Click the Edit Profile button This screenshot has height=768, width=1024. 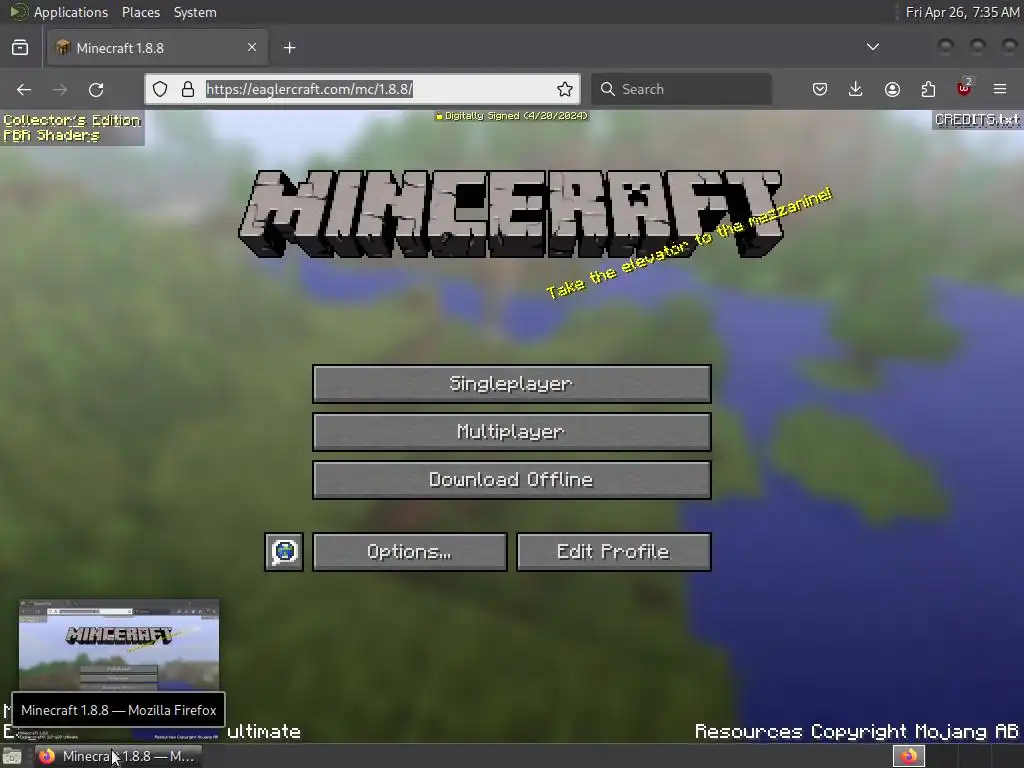(614, 552)
